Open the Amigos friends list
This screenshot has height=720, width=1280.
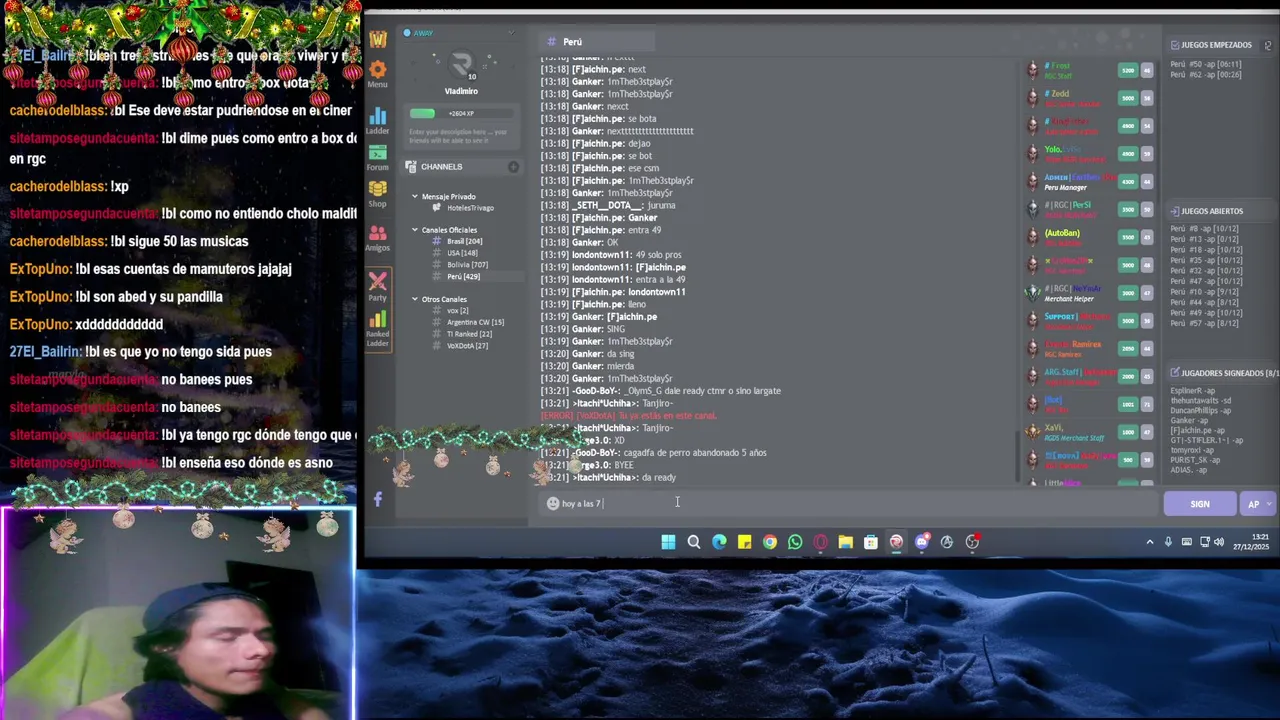coord(377,238)
